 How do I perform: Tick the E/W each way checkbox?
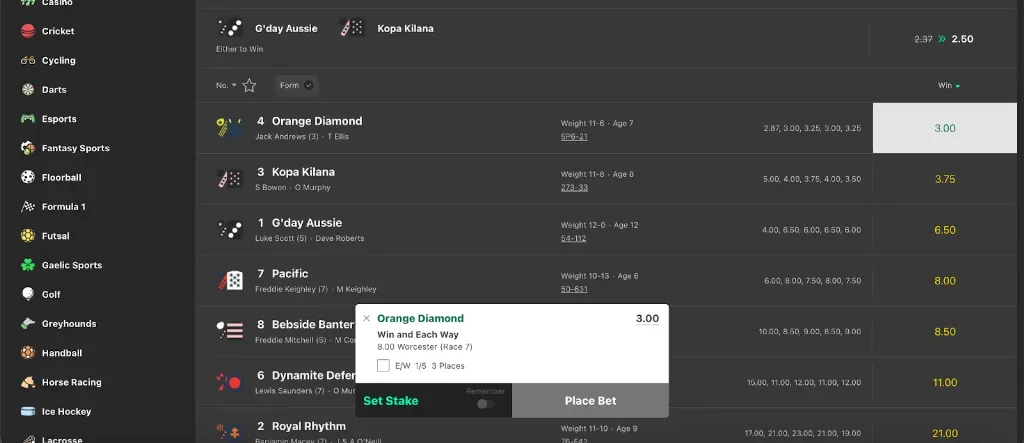tap(383, 366)
